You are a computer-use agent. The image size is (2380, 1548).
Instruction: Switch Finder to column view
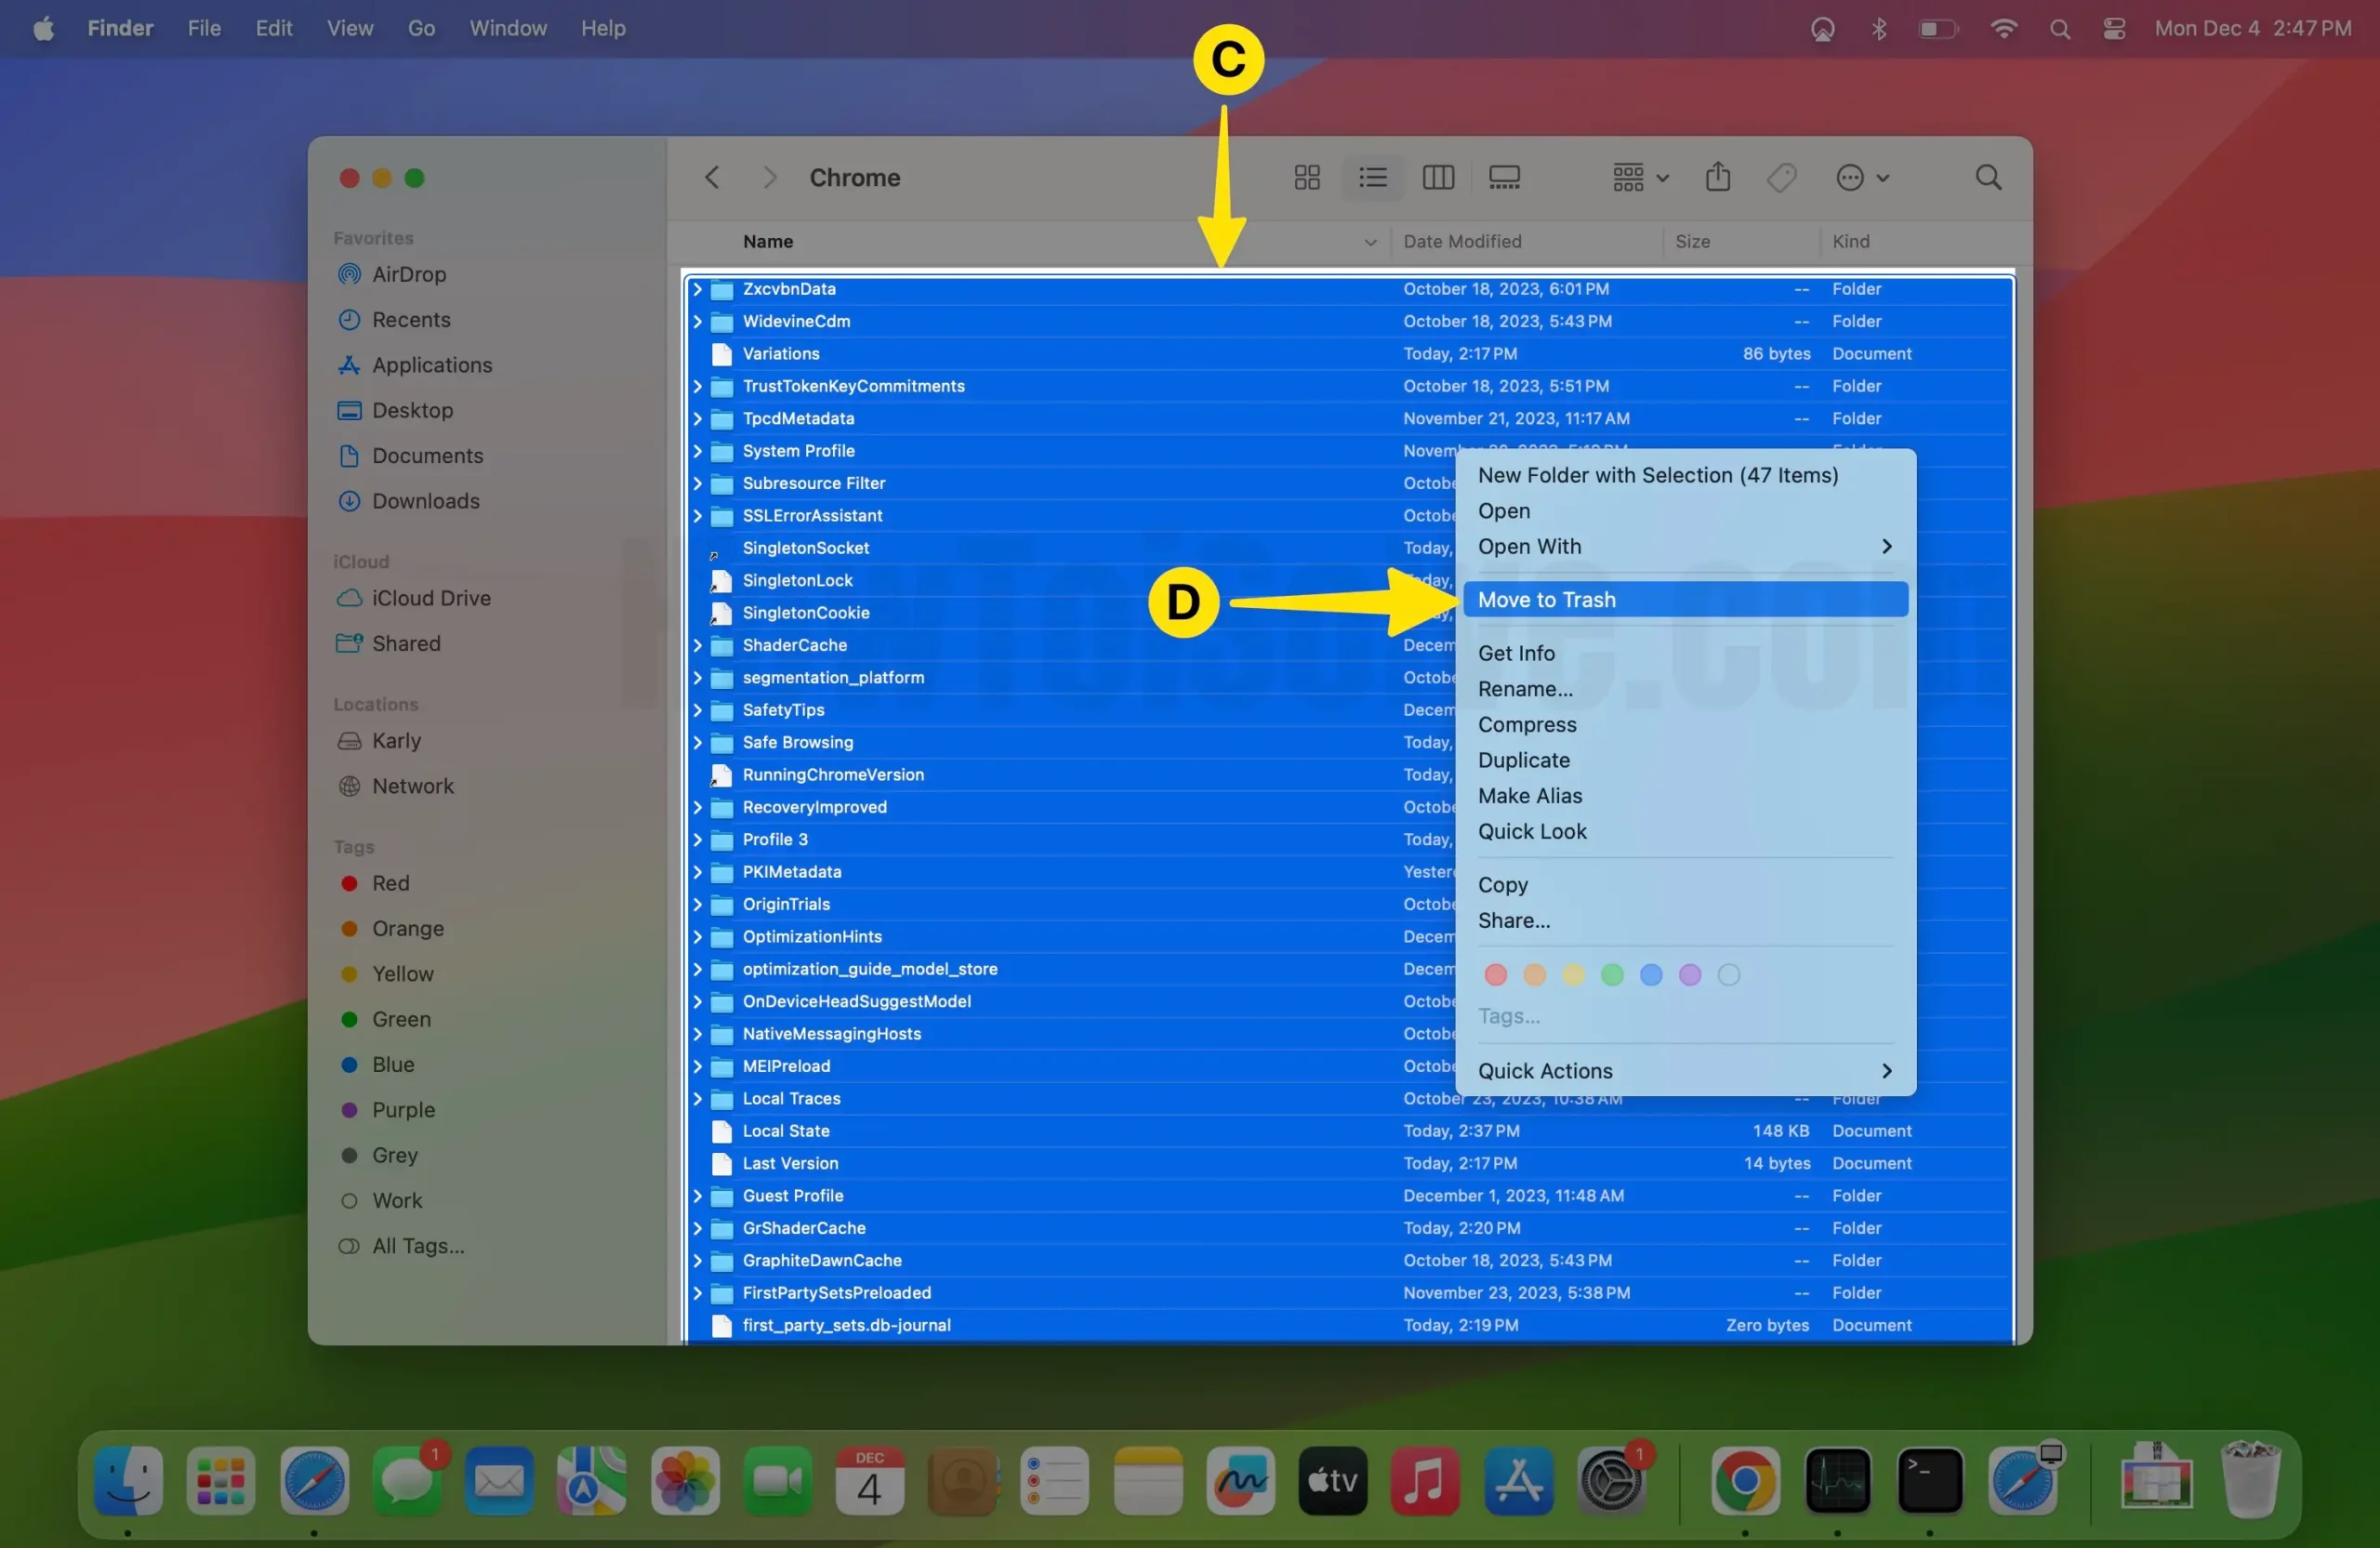pos(1438,178)
